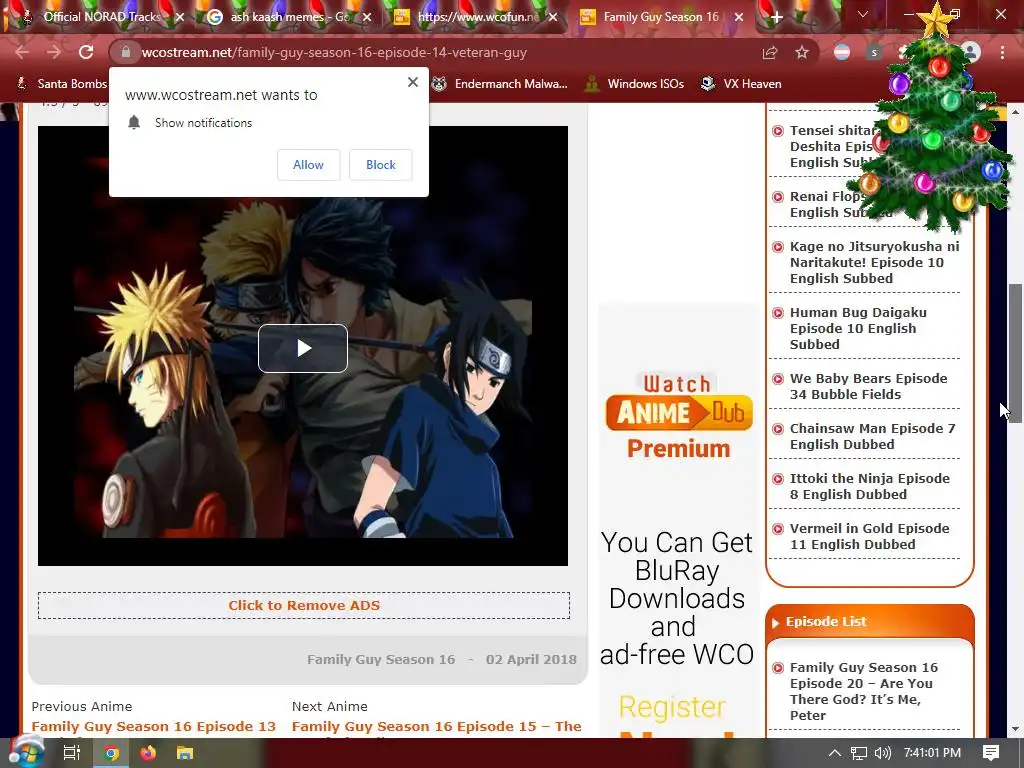Bookmark this page with star icon

pos(802,52)
